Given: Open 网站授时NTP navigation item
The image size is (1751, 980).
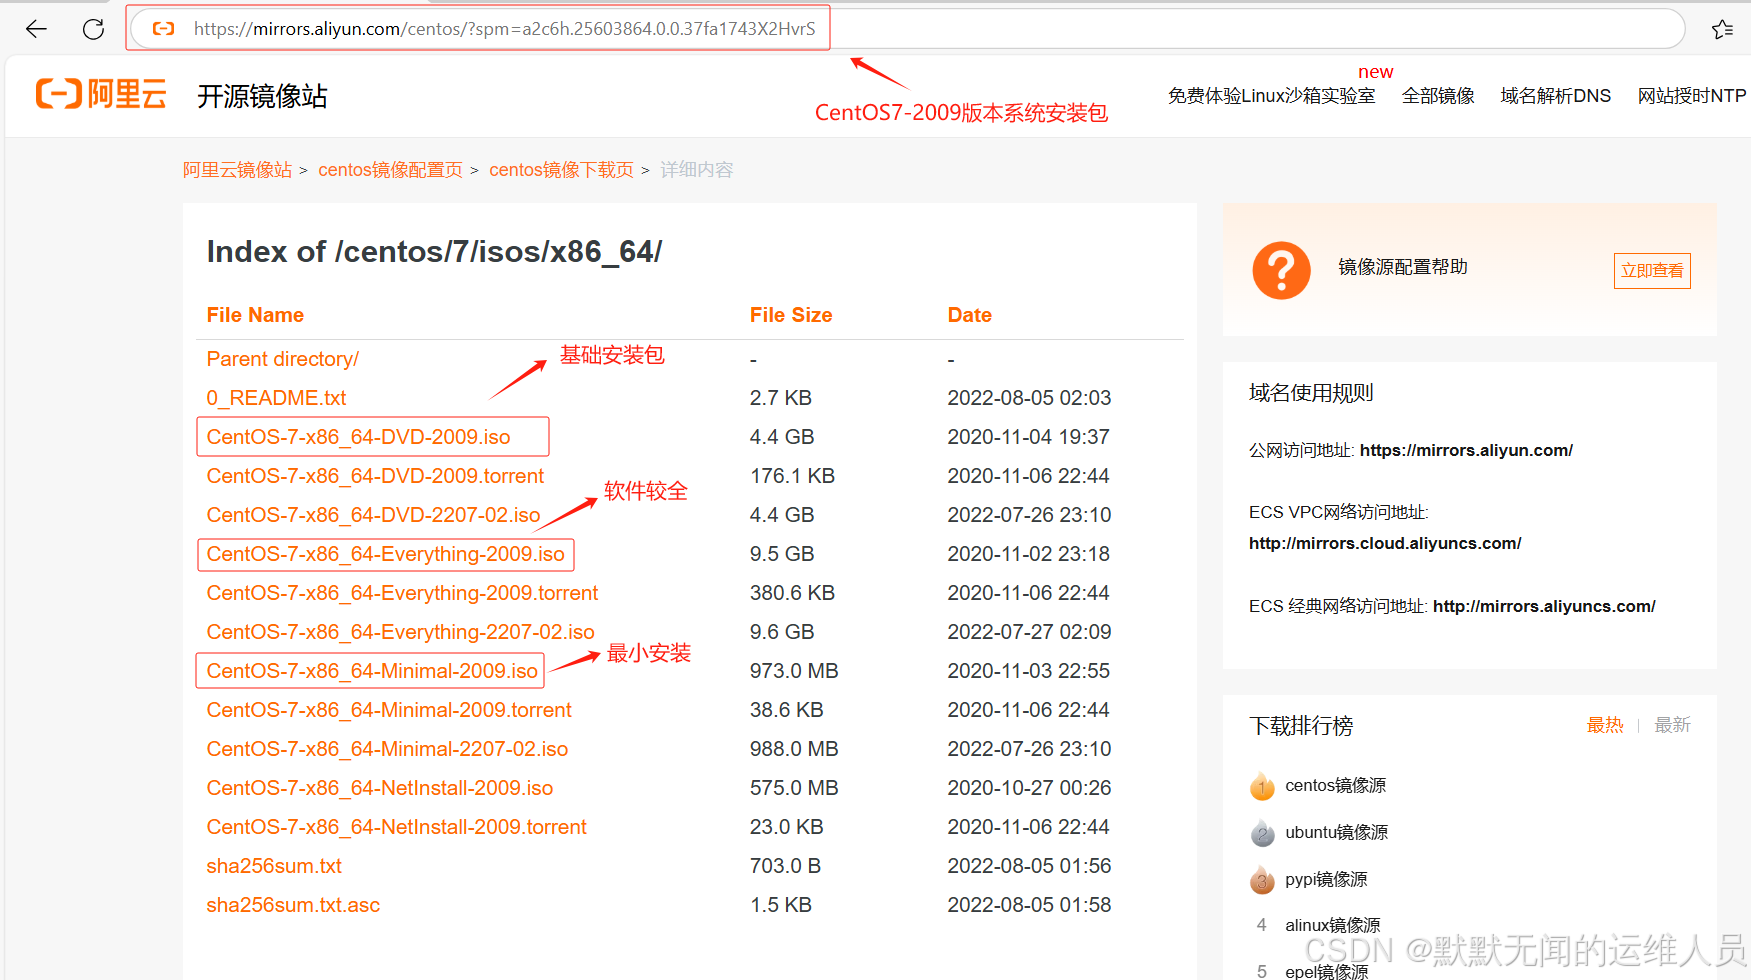Looking at the screenshot, I should [x=1691, y=96].
